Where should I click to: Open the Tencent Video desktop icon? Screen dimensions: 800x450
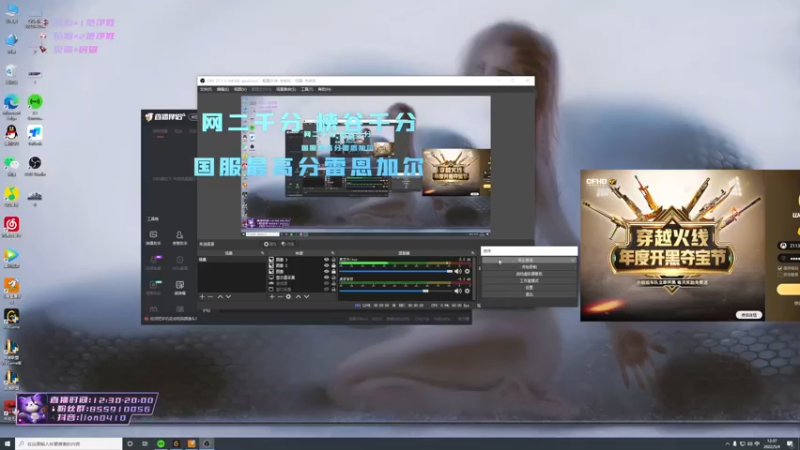(11, 258)
